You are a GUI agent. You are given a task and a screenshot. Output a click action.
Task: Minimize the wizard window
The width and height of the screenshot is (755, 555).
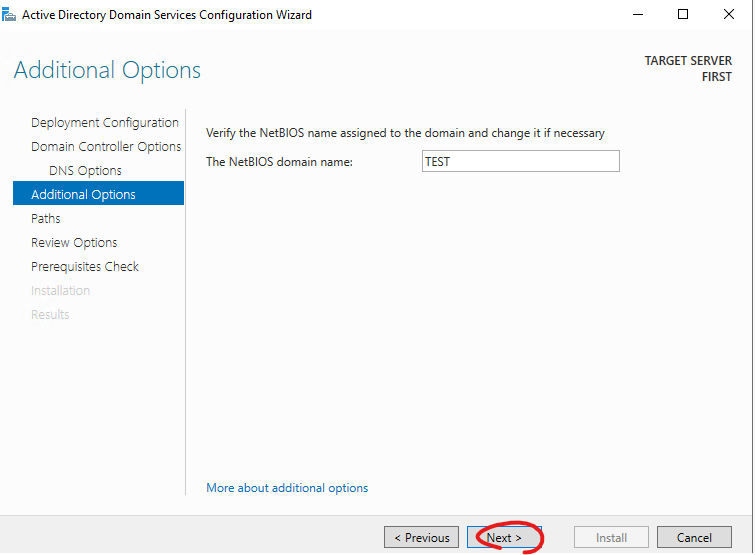tap(638, 14)
